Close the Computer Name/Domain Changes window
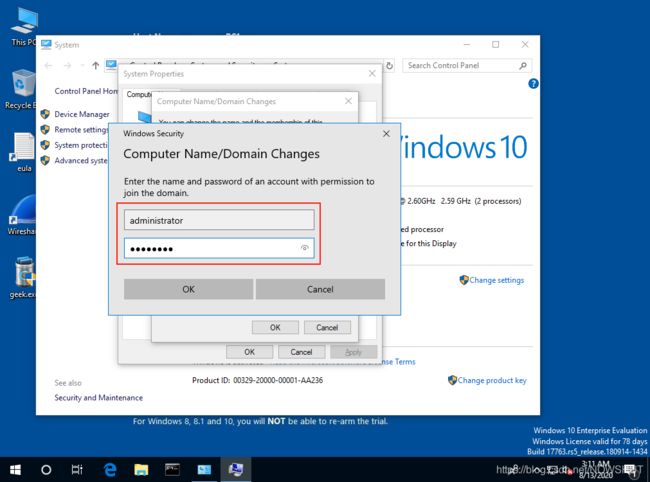 [348, 101]
